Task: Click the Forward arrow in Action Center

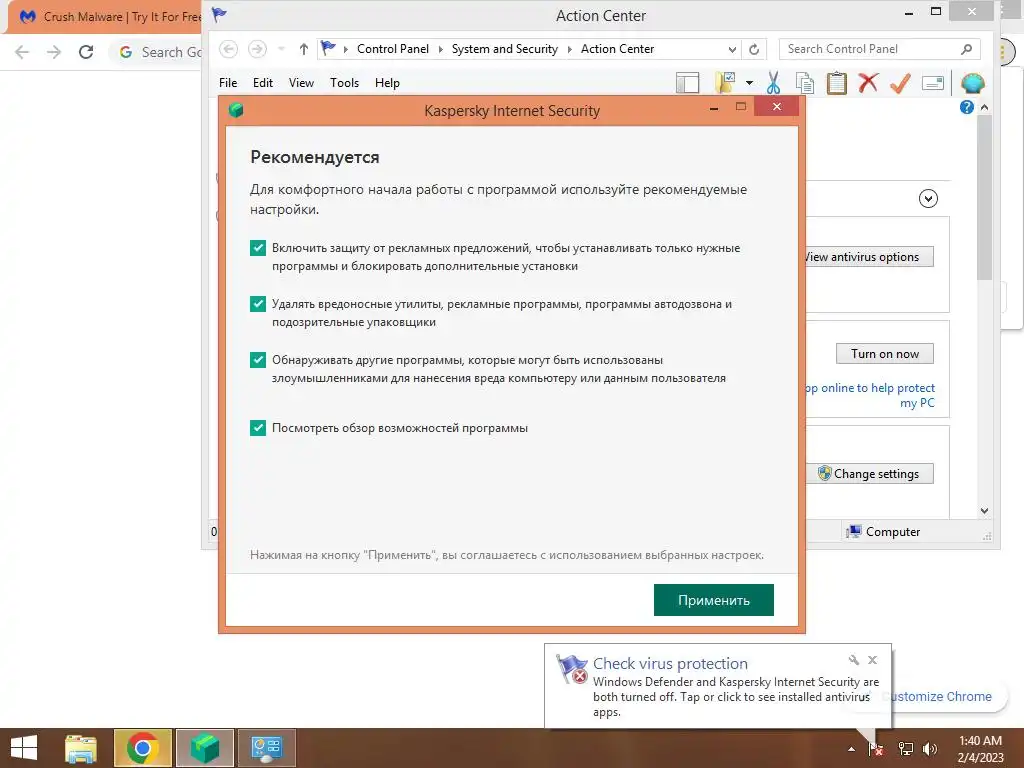Action: point(257,49)
